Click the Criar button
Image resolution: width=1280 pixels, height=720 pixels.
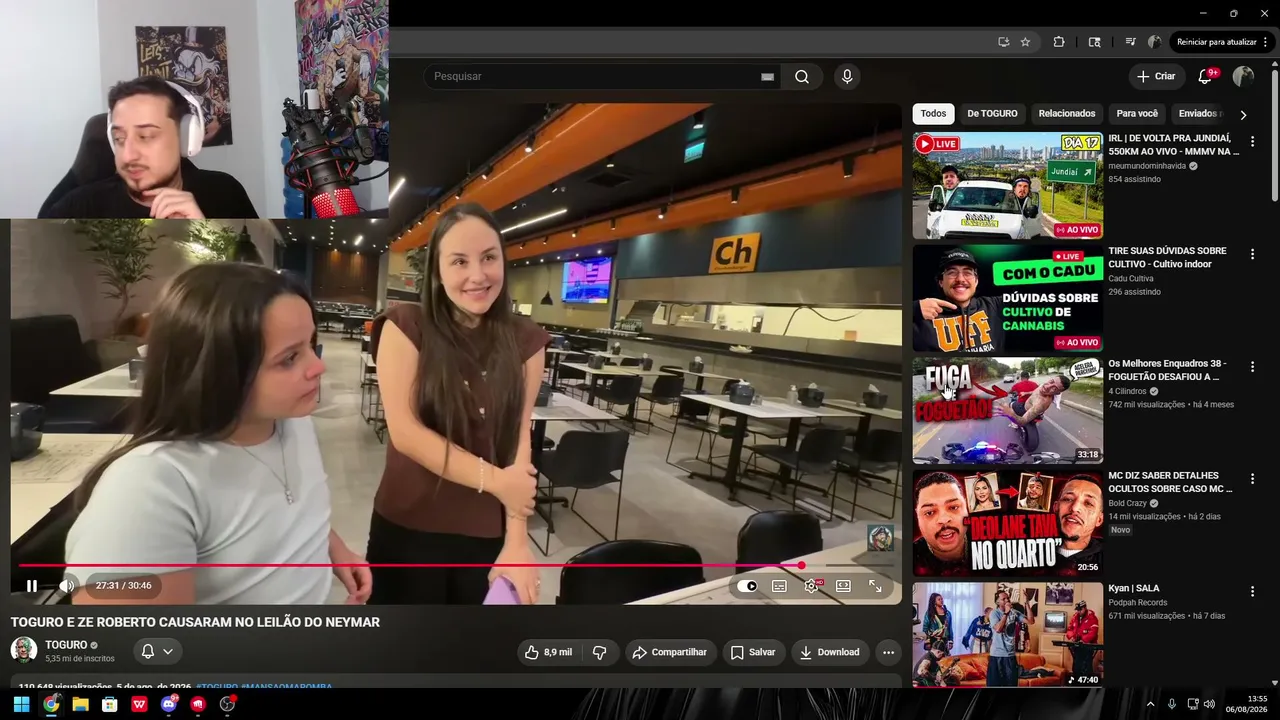pyautogui.click(x=1156, y=77)
